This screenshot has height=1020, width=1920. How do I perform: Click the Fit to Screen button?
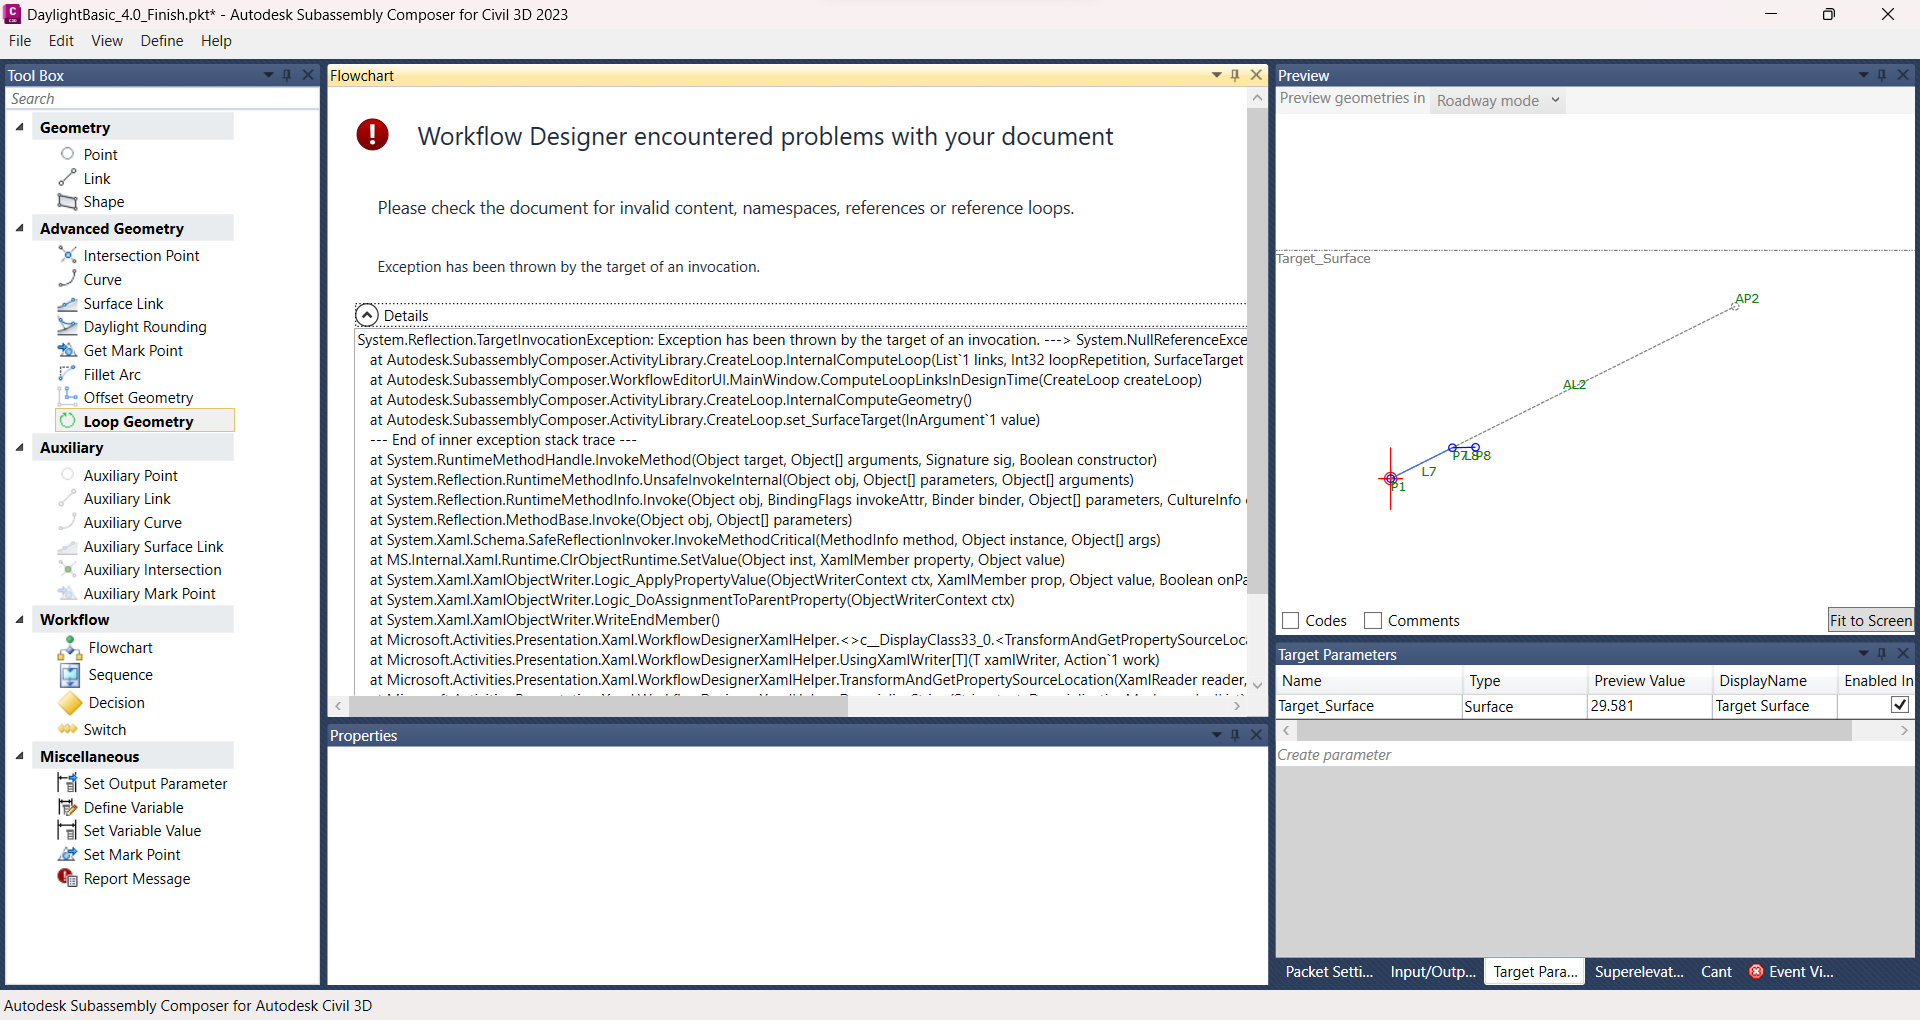[x=1871, y=620]
